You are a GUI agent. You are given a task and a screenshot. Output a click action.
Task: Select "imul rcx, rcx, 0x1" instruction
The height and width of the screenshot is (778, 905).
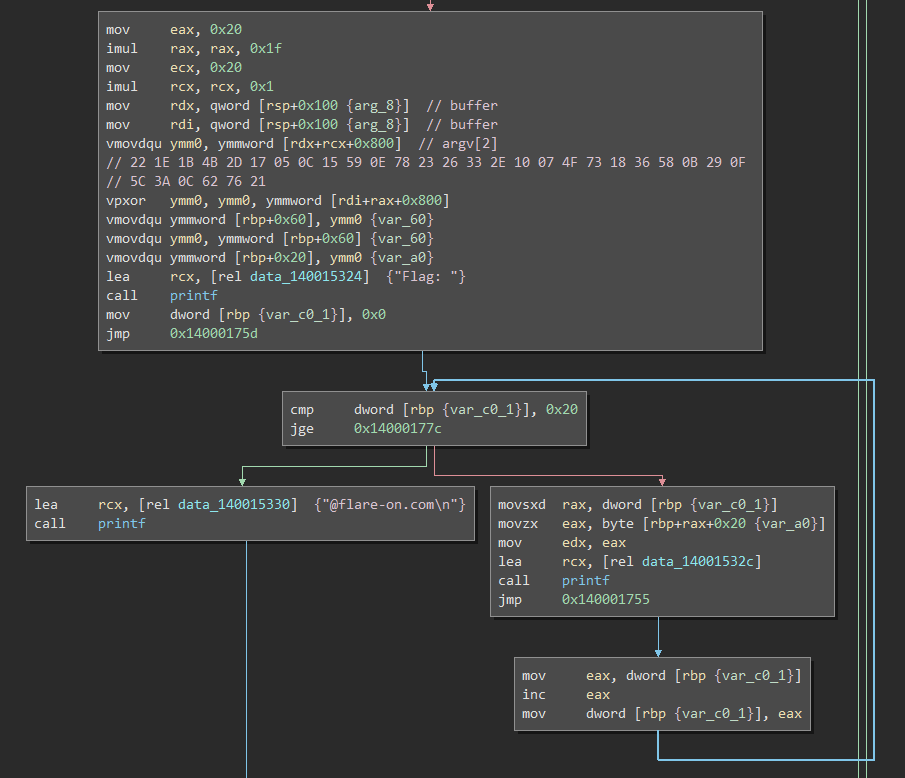click(x=190, y=87)
